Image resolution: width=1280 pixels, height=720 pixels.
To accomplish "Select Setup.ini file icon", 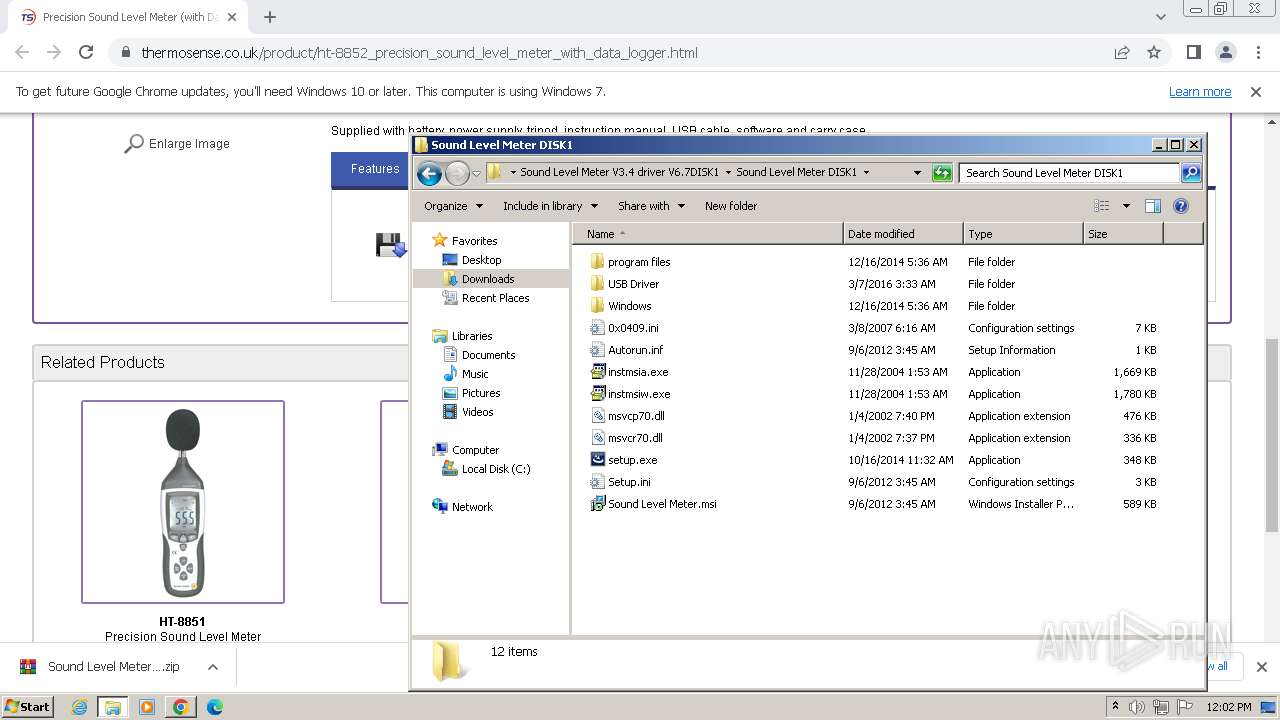I will coord(597,482).
